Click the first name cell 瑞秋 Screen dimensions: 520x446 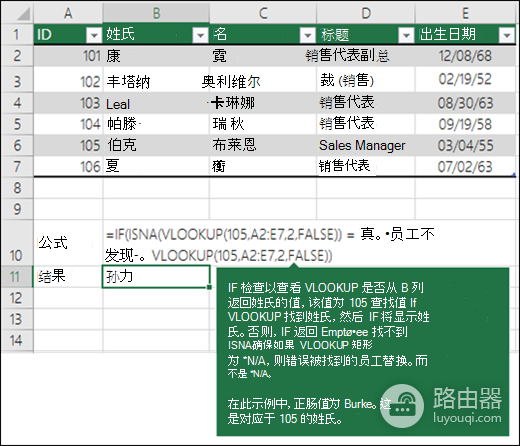[263, 124]
